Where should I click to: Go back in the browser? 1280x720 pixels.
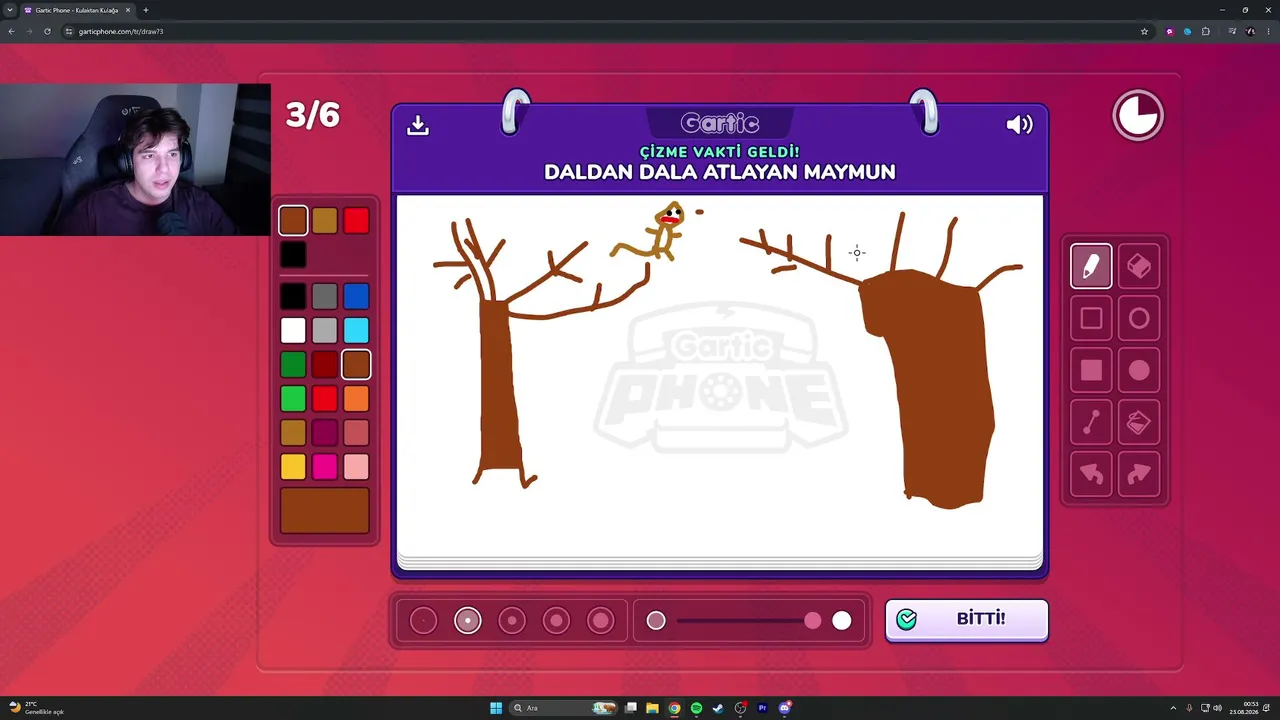coord(11,31)
